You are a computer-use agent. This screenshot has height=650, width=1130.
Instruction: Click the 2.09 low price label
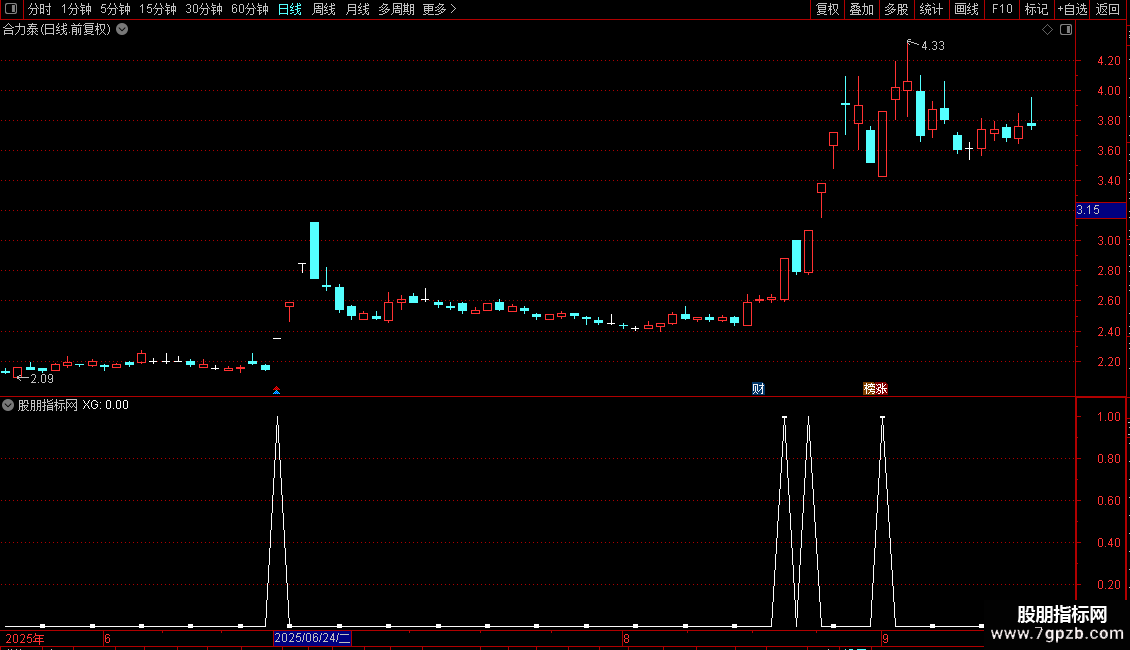[x=42, y=379]
